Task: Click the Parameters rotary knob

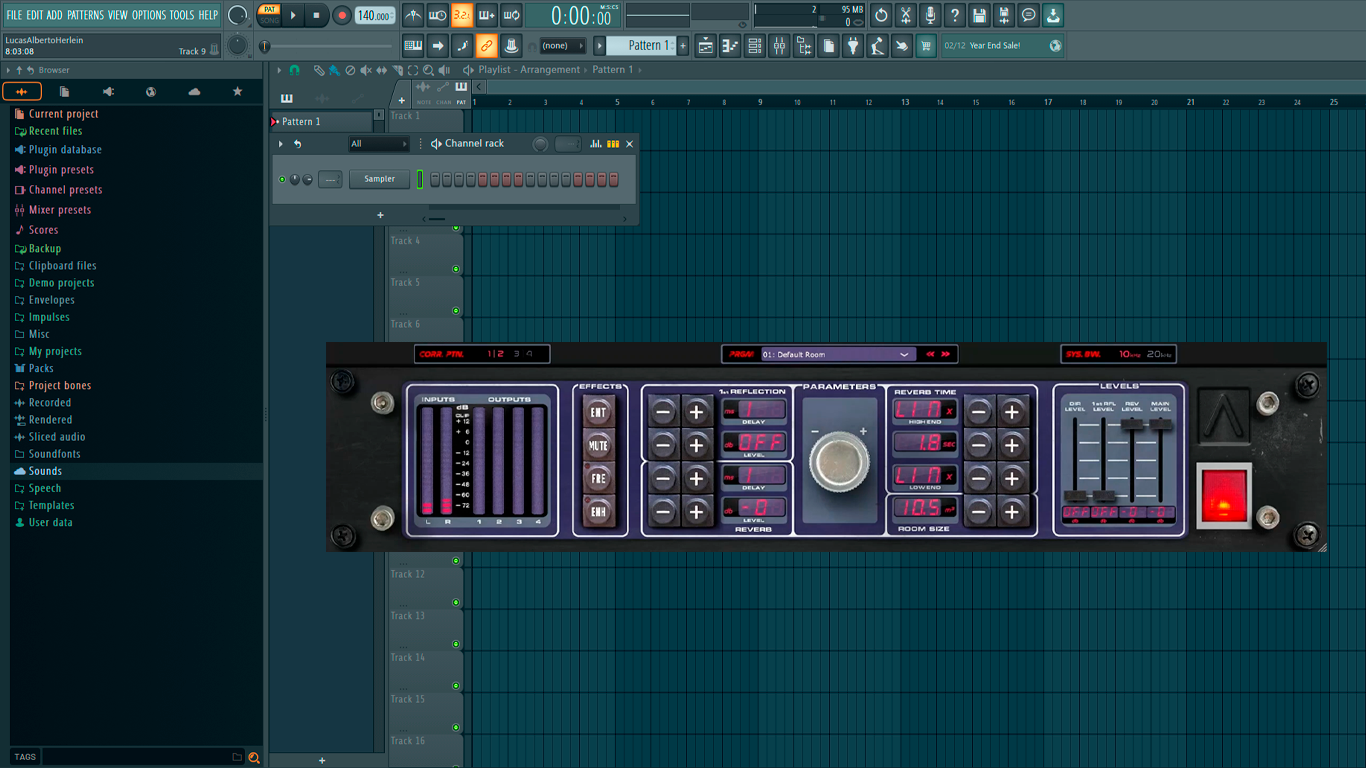Action: (x=838, y=464)
